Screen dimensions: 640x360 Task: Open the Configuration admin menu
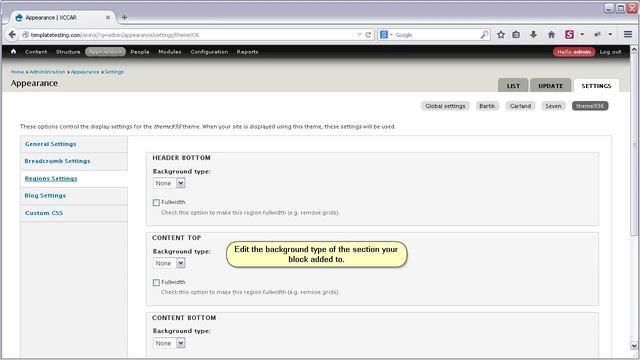[209, 52]
